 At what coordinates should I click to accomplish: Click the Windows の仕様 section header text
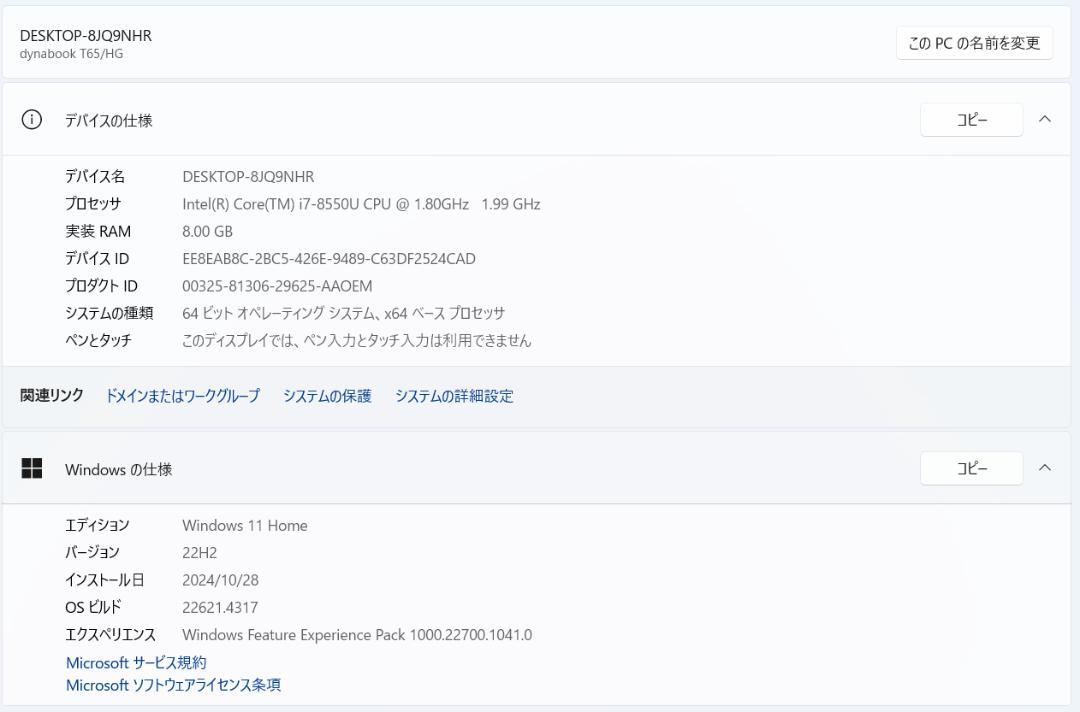pyautogui.click(x=118, y=469)
